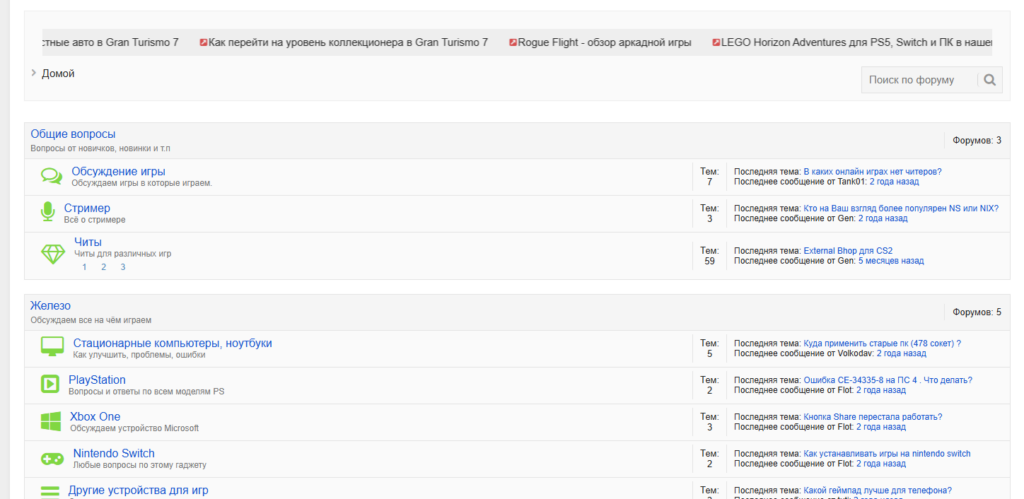The image size is (1024, 499).
Task: Click description Всё о стримере
Action: 95,220
